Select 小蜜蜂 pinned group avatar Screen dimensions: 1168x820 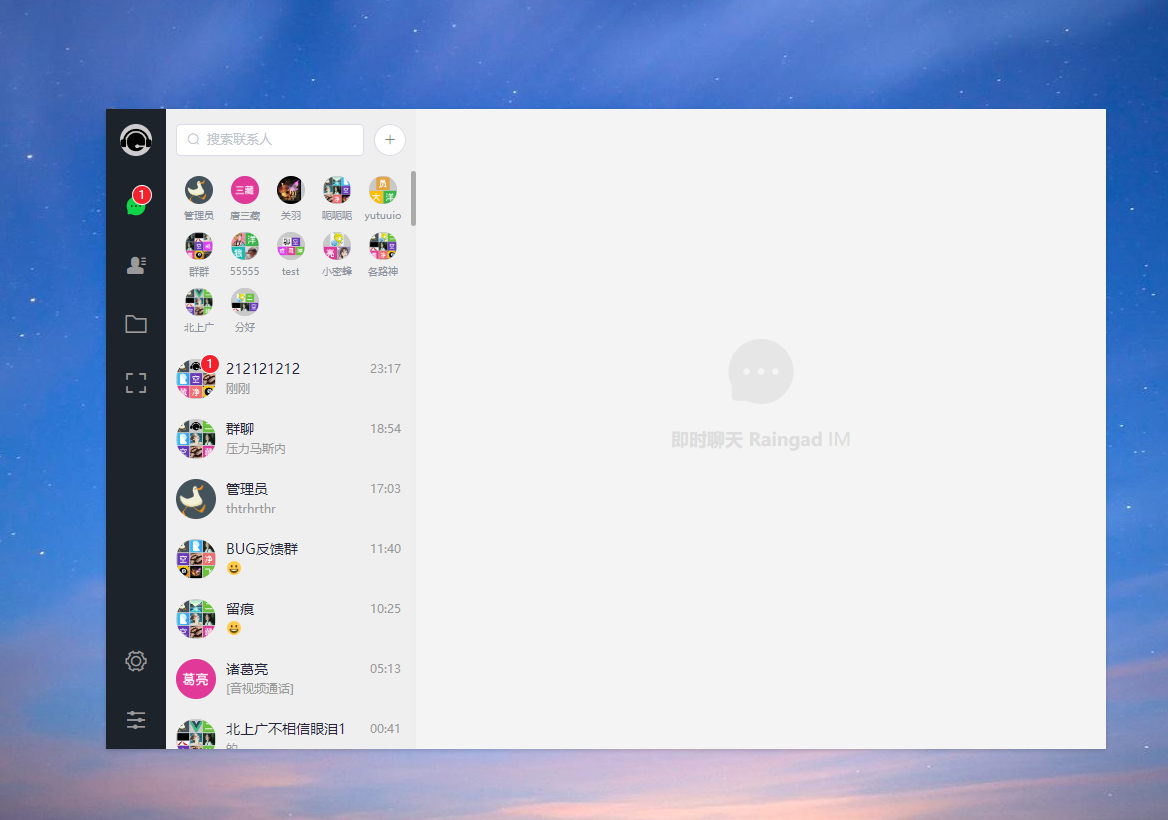pyautogui.click(x=337, y=247)
